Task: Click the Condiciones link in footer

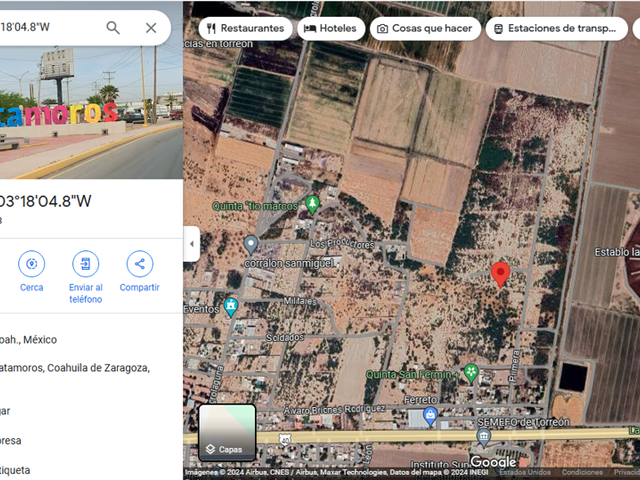Action: pyautogui.click(x=581, y=472)
